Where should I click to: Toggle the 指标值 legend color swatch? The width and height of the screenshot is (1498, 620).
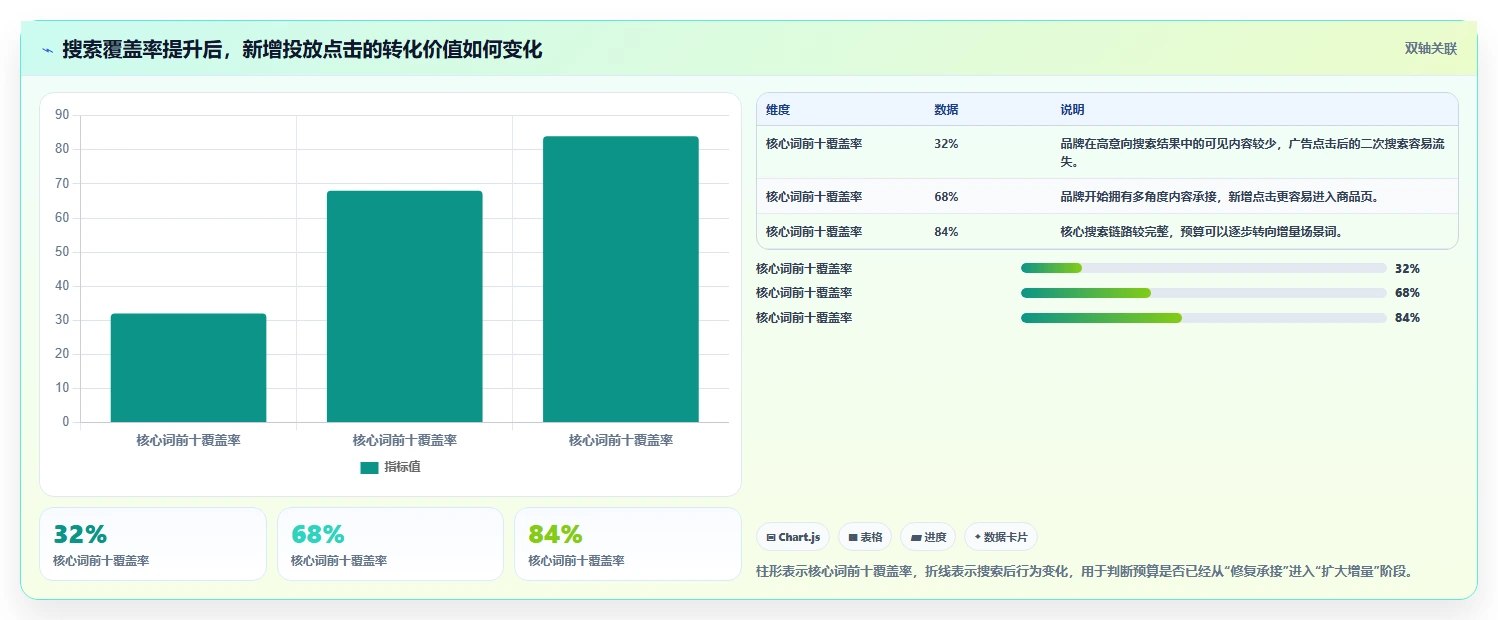[x=369, y=467]
